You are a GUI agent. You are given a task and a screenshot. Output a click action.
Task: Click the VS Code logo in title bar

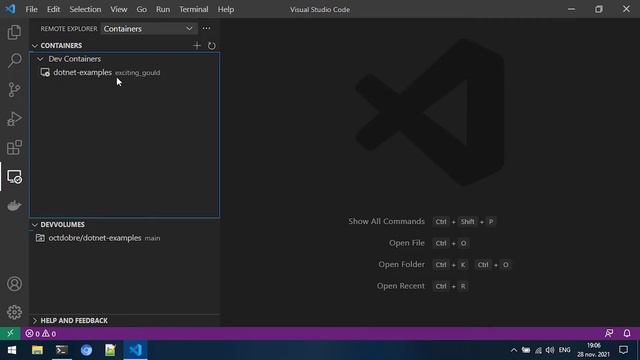point(10,9)
